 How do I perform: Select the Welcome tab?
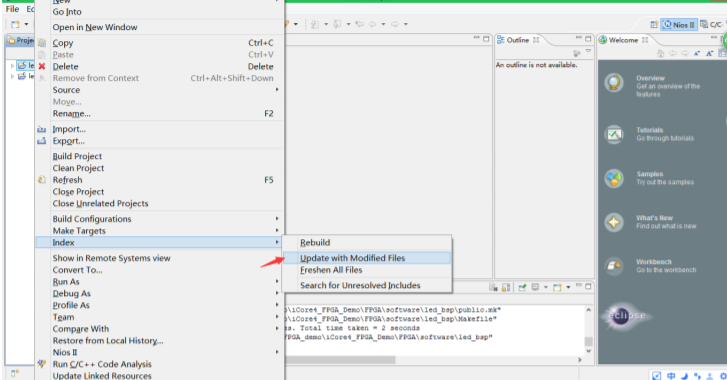624,40
